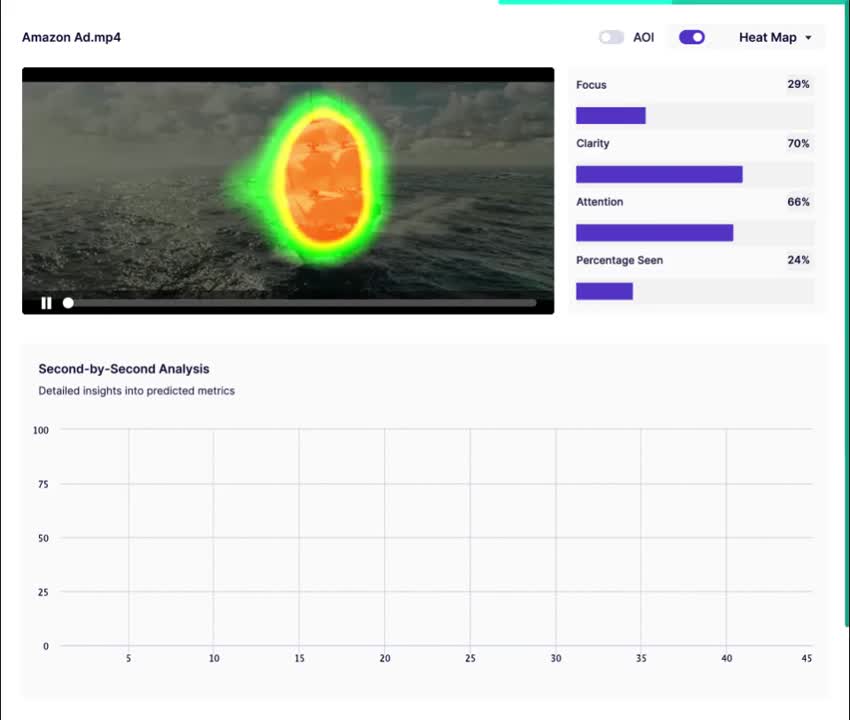Click the video timeline progress bar
Screen dimensions: 850x720
[301, 303]
